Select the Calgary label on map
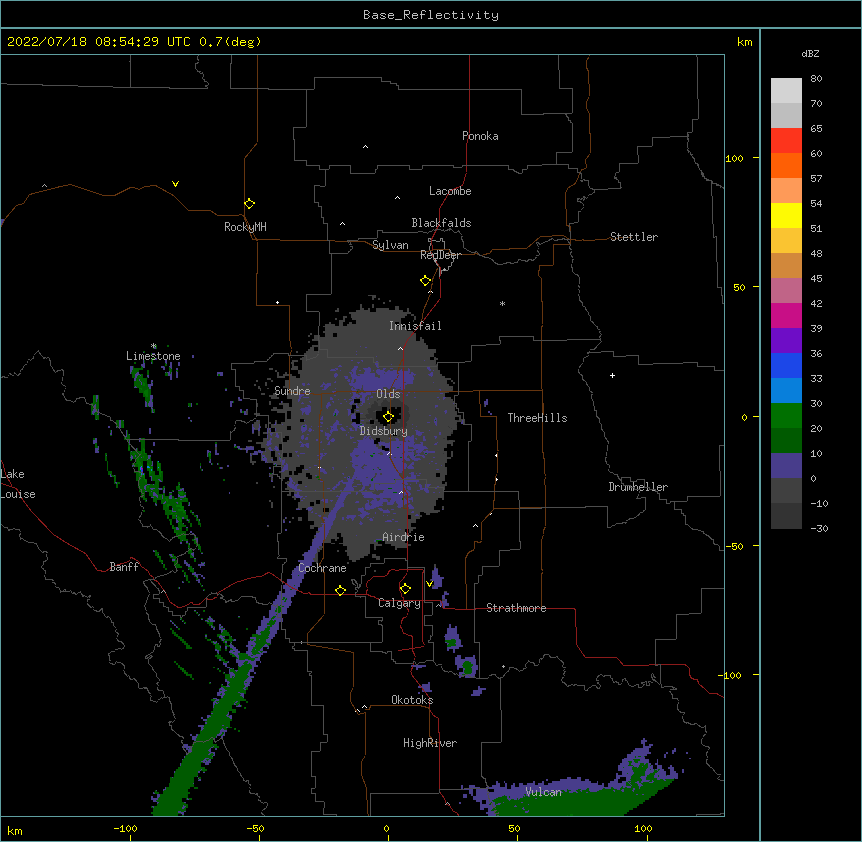The height and width of the screenshot is (842, 862). click(x=399, y=603)
